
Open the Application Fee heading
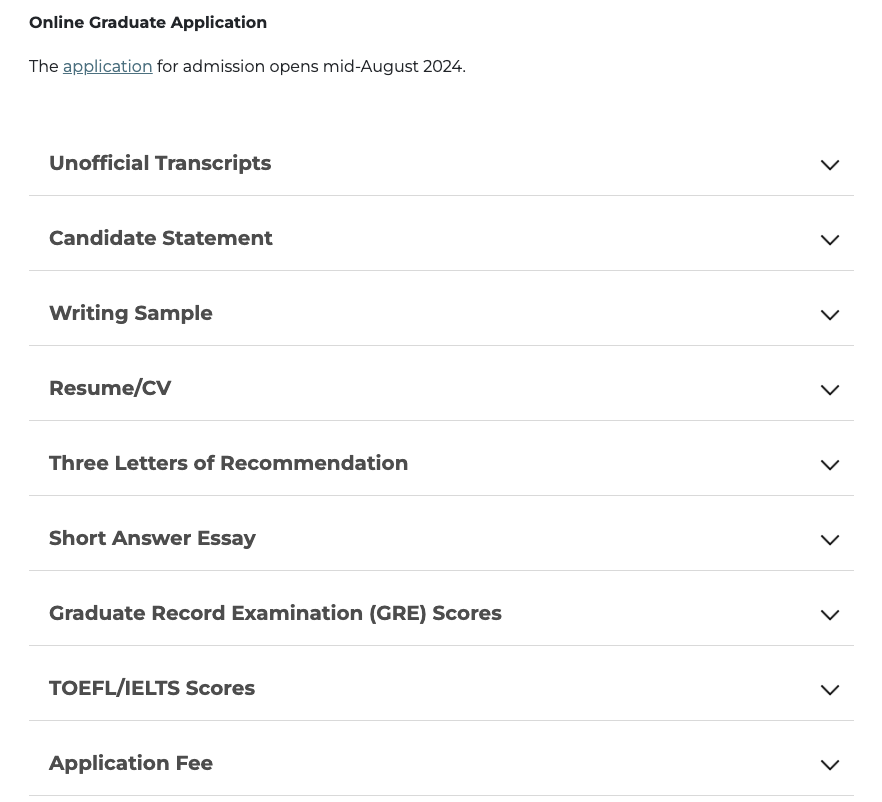(131, 763)
